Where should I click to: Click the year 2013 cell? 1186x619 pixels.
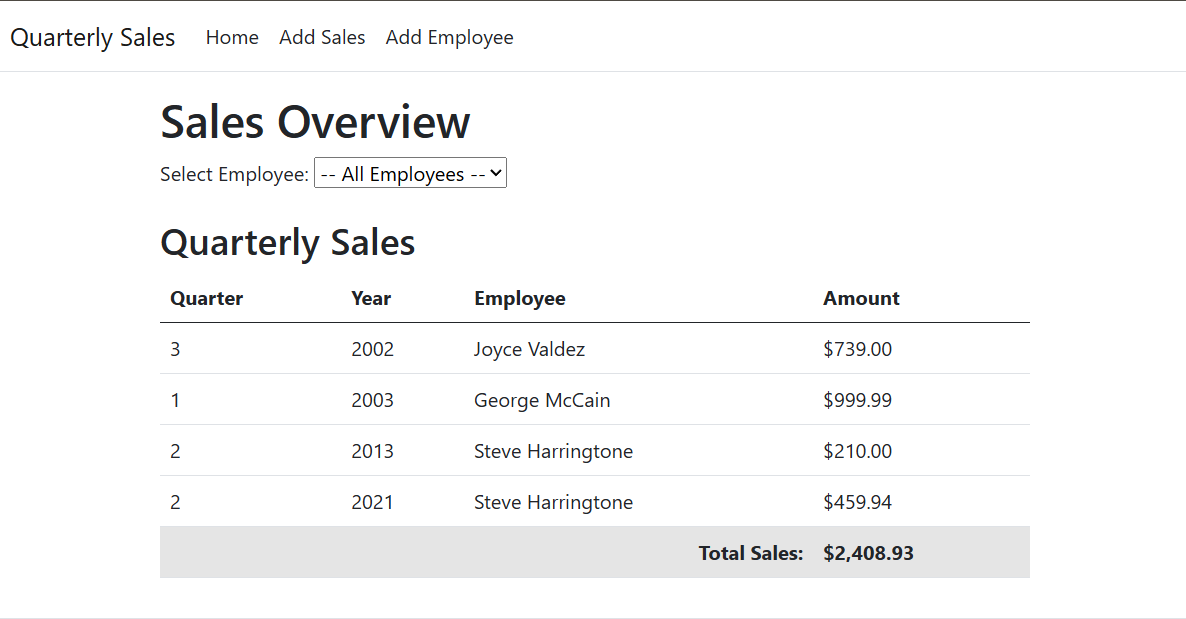pos(372,451)
